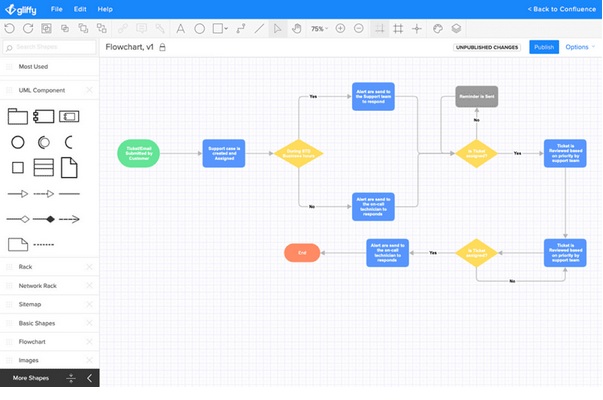Screen dimensions: 603x400
Task: Click the Zoom in plus icon
Action: pyautogui.click(x=340, y=28)
